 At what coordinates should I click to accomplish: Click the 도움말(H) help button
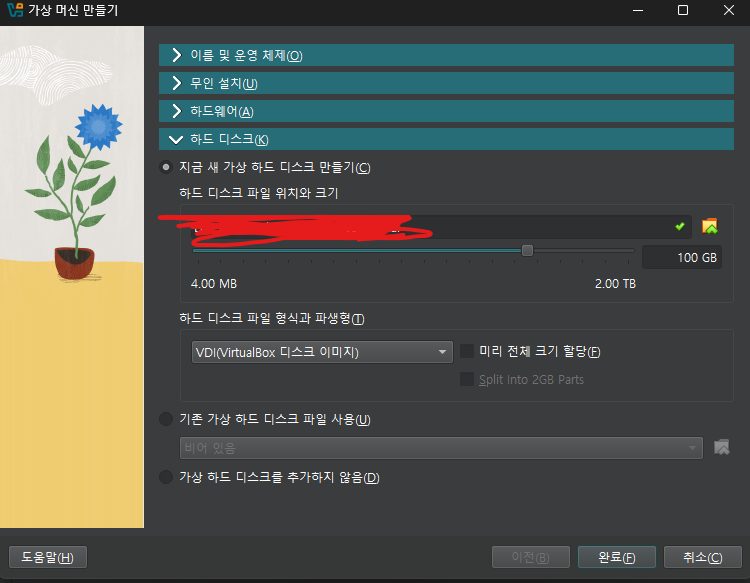(48, 557)
